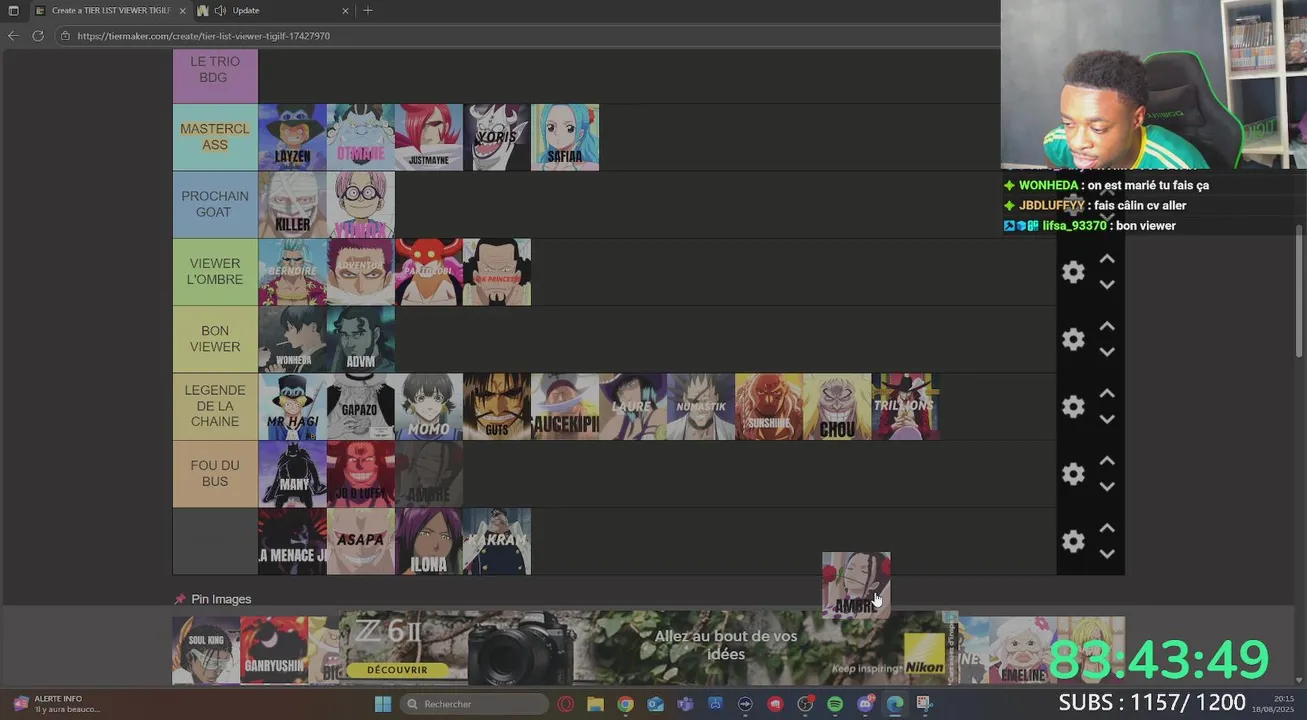Click the tiermaker.com address bar
The width and height of the screenshot is (1307, 720).
point(530,36)
